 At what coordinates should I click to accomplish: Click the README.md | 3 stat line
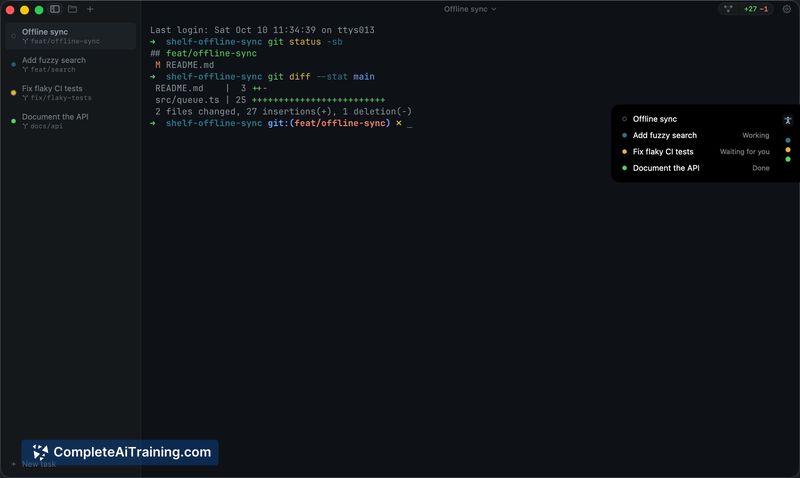pyautogui.click(x=211, y=88)
